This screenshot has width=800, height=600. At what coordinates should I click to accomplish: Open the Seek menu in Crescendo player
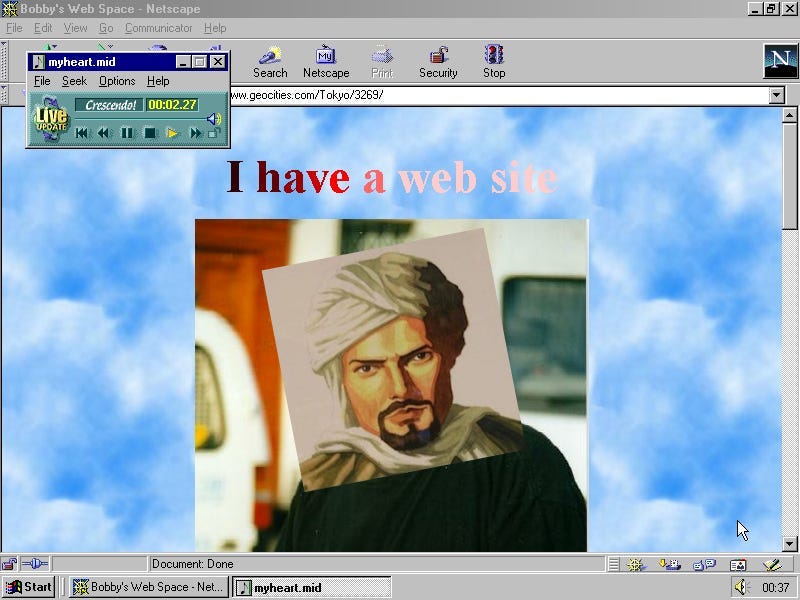(x=74, y=81)
